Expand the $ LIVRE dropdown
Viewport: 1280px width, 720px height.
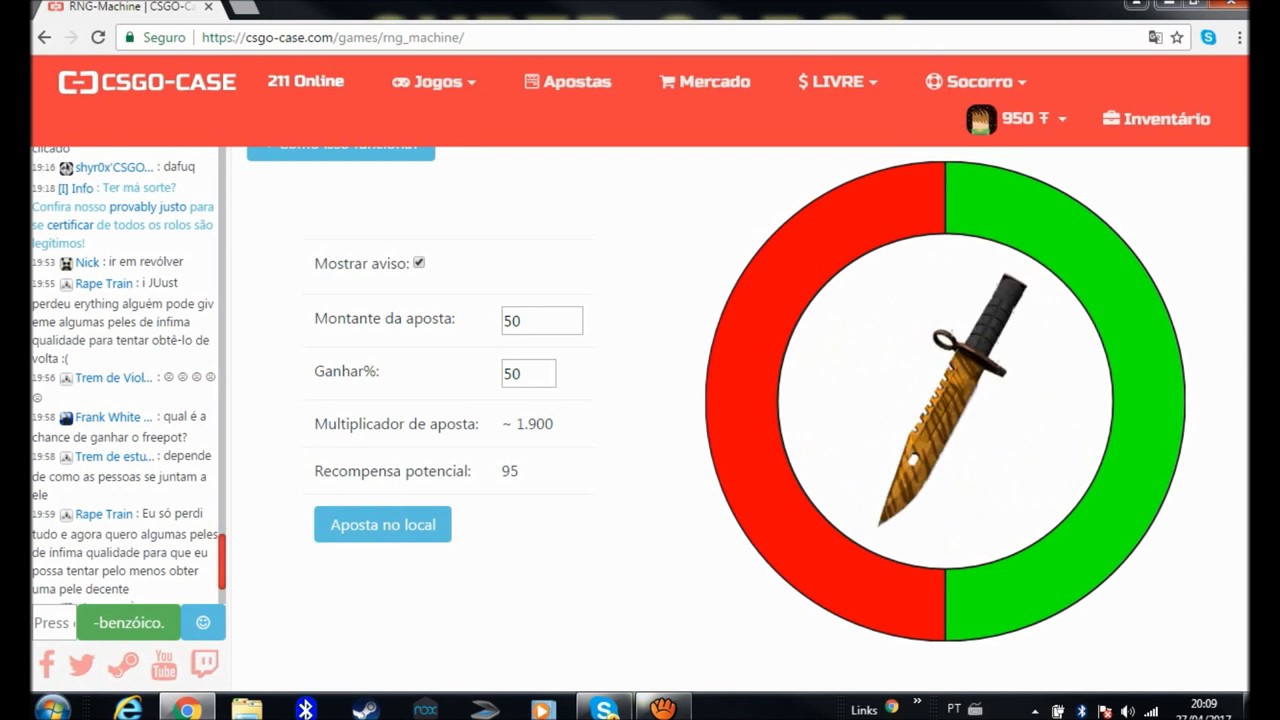coord(838,82)
